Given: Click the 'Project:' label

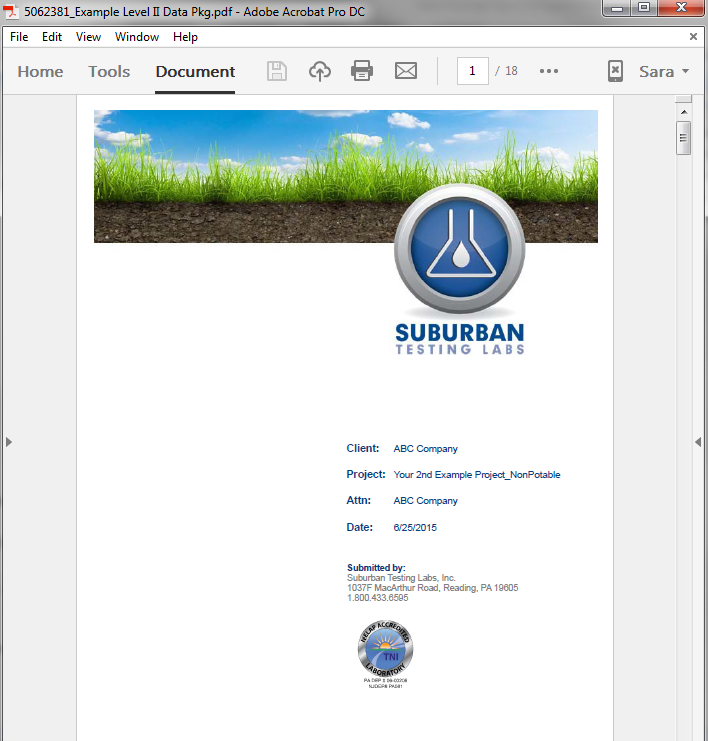Looking at the screenshot, I should point(366,474).
